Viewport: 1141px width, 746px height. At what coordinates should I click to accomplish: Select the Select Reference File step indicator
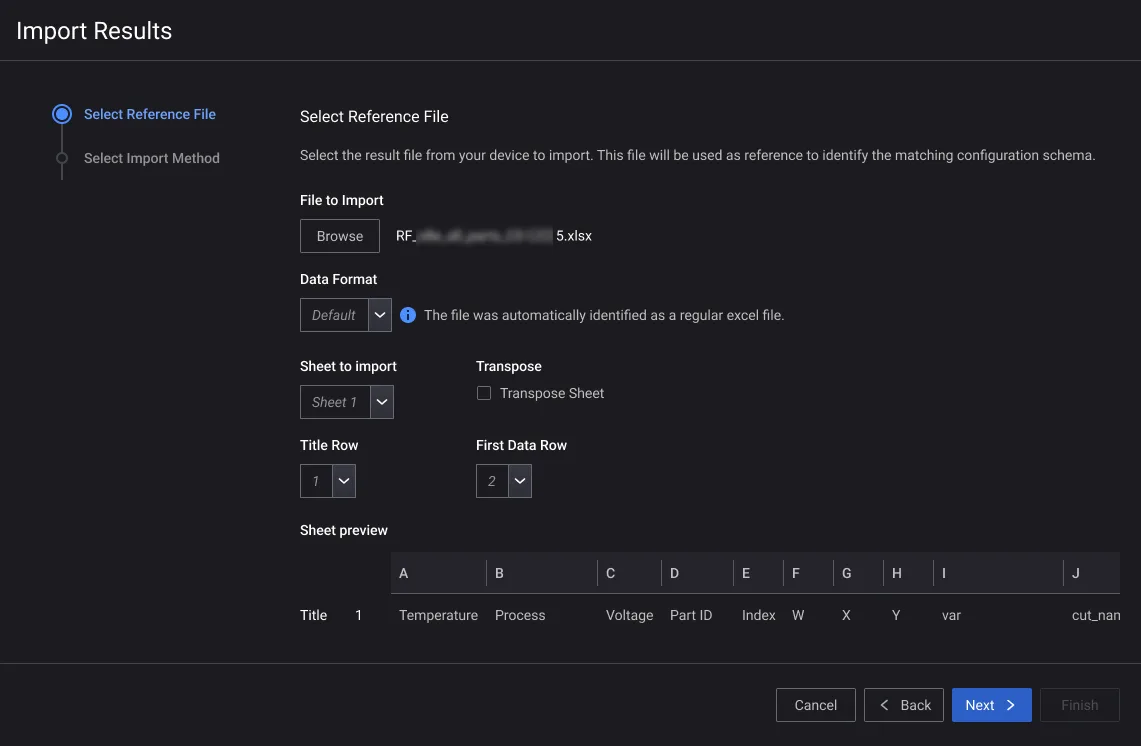[62, 114]
